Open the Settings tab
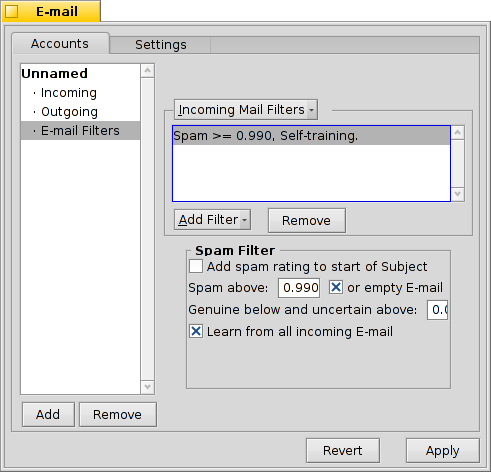 (160, 45)
